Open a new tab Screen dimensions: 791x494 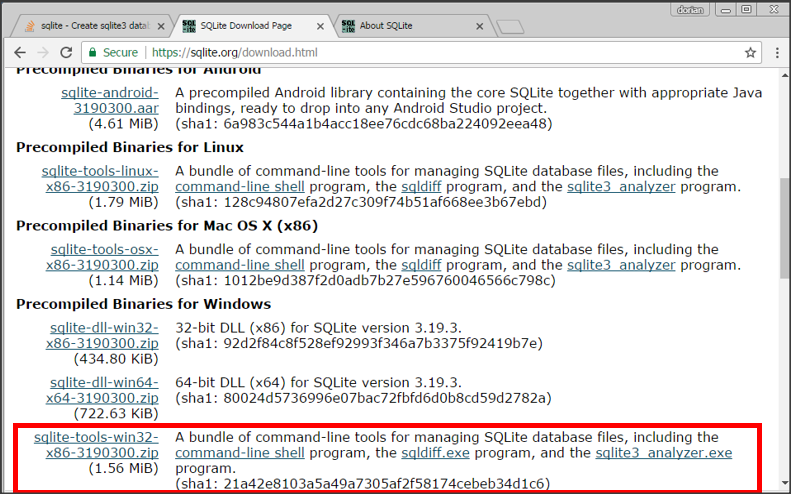(510, 27)
